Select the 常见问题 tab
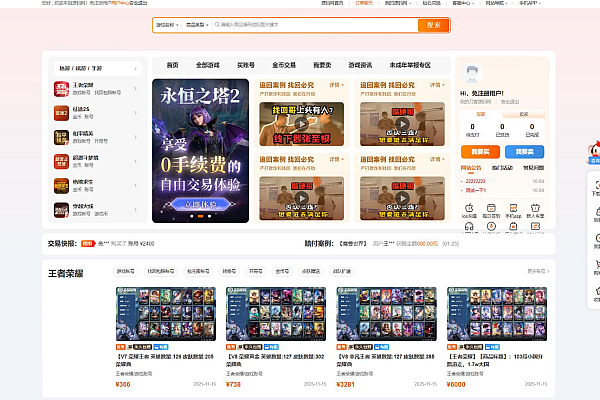The width and height of the screenshot is (600, 400). click(x=533, y=168)
